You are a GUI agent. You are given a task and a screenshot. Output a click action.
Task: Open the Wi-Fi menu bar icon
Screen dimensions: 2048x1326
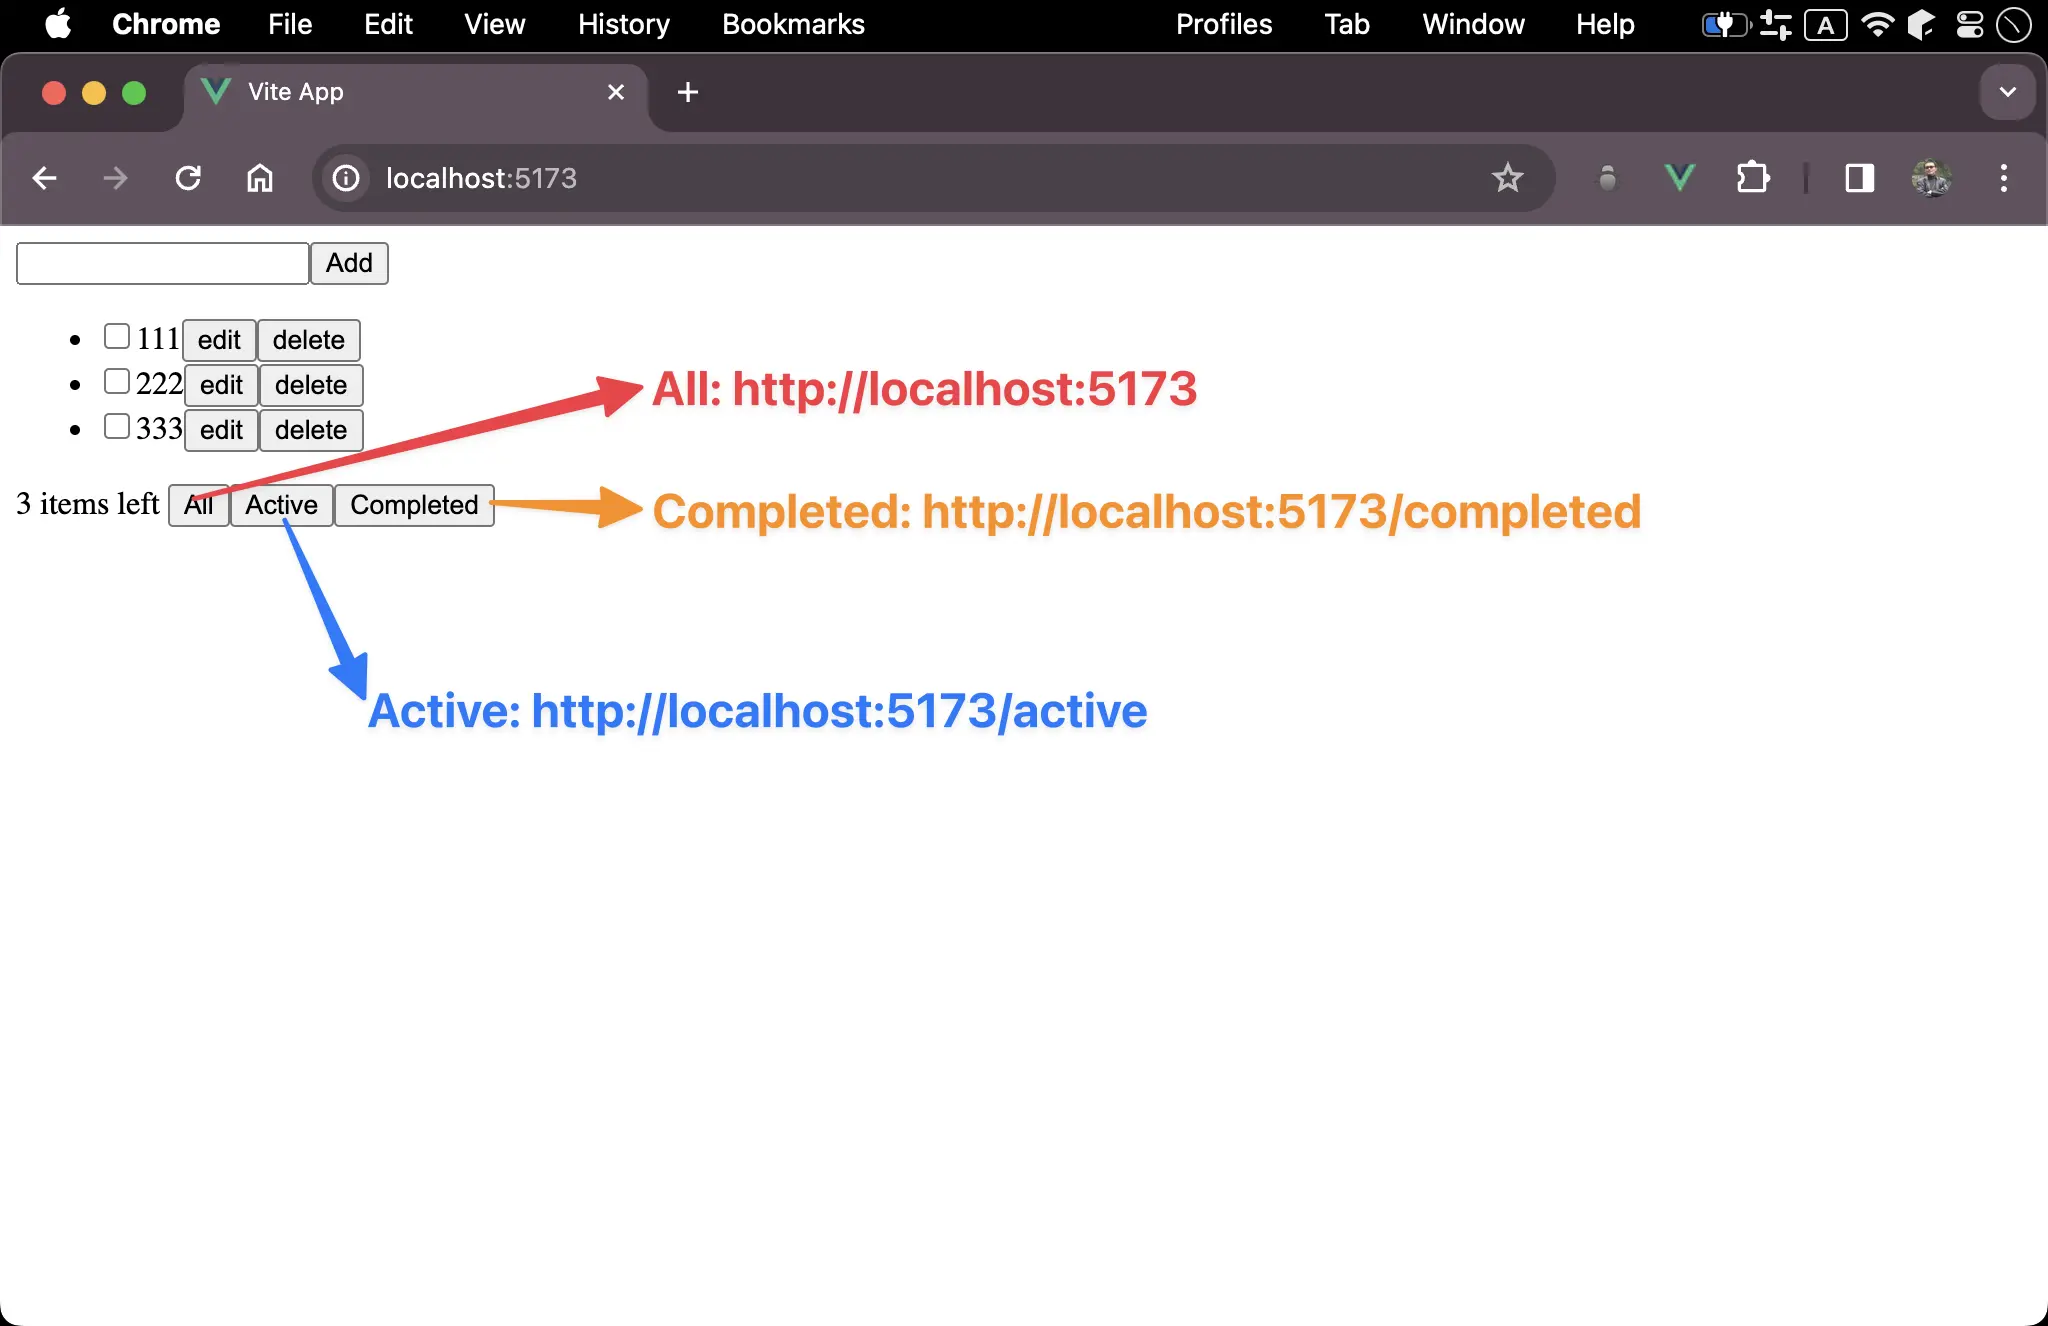coord(1877,24)
